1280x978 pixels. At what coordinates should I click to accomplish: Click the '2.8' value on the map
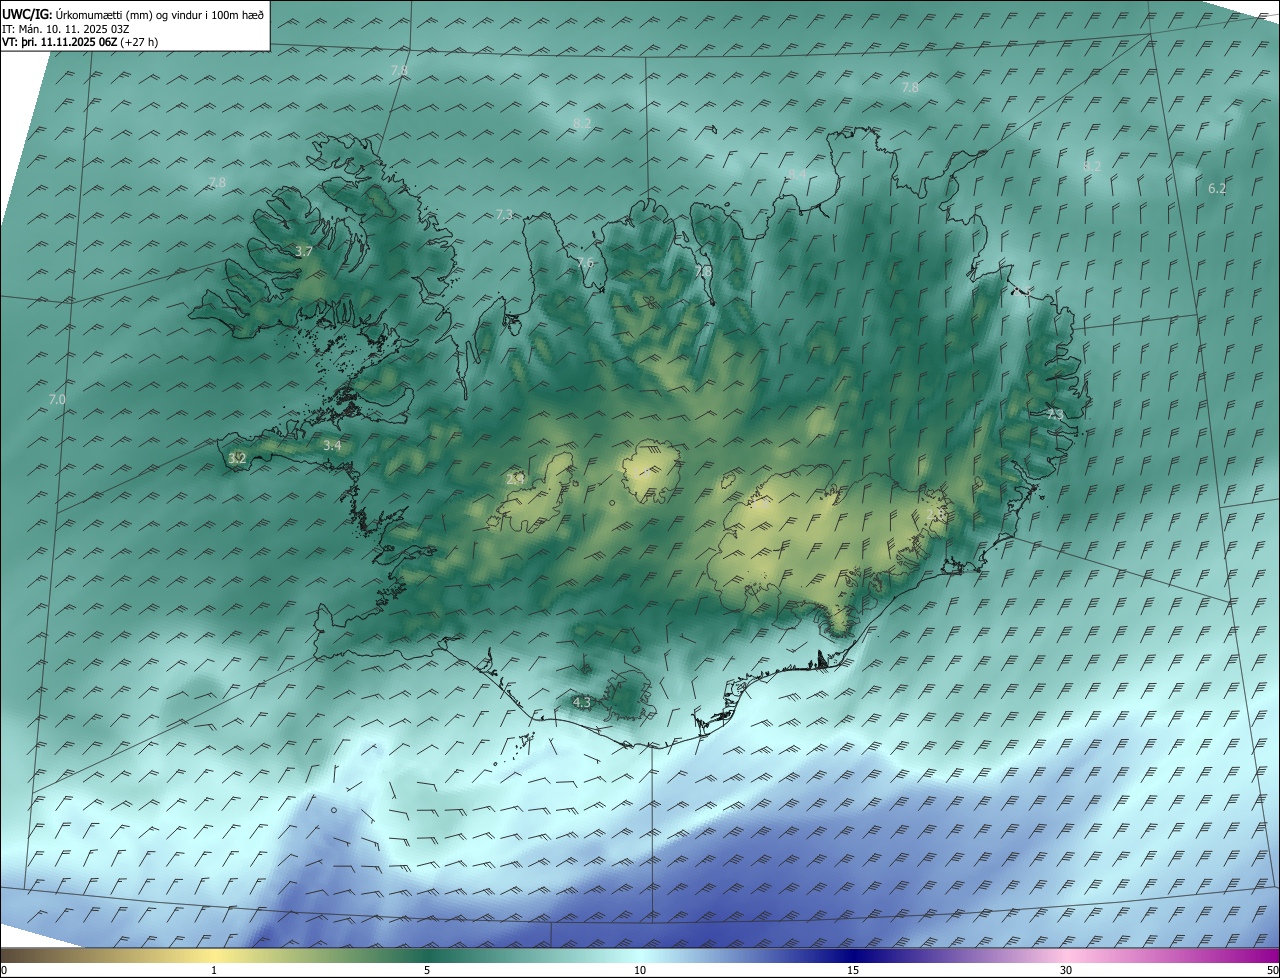click(x=935, y=514)
